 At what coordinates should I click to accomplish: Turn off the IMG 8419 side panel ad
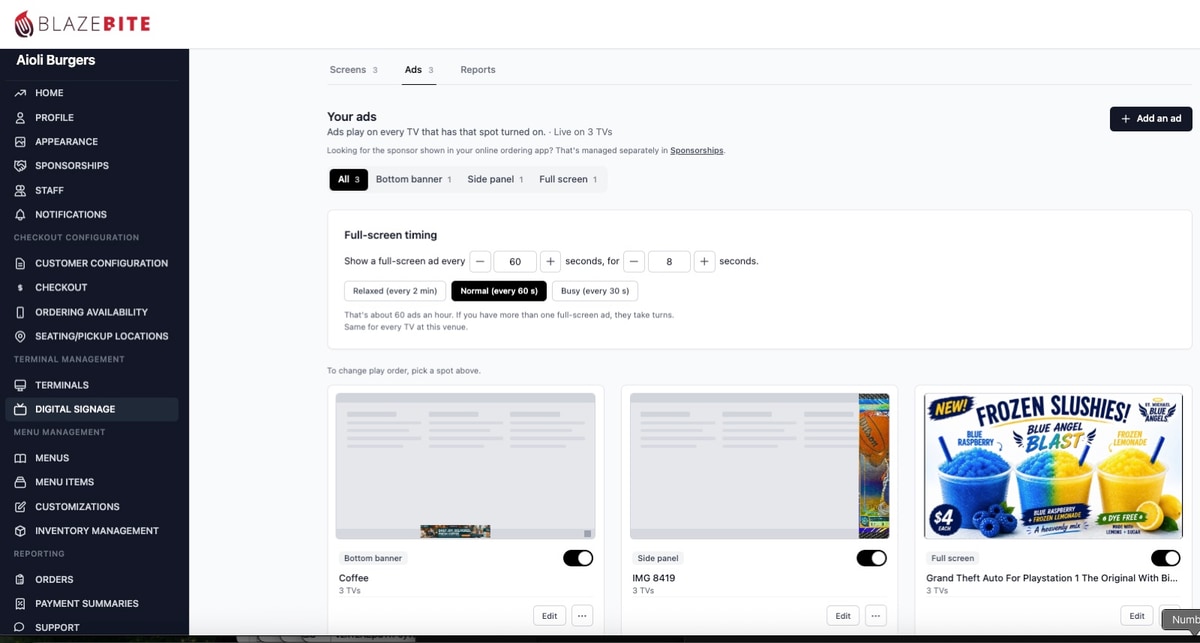click(871, 558)
